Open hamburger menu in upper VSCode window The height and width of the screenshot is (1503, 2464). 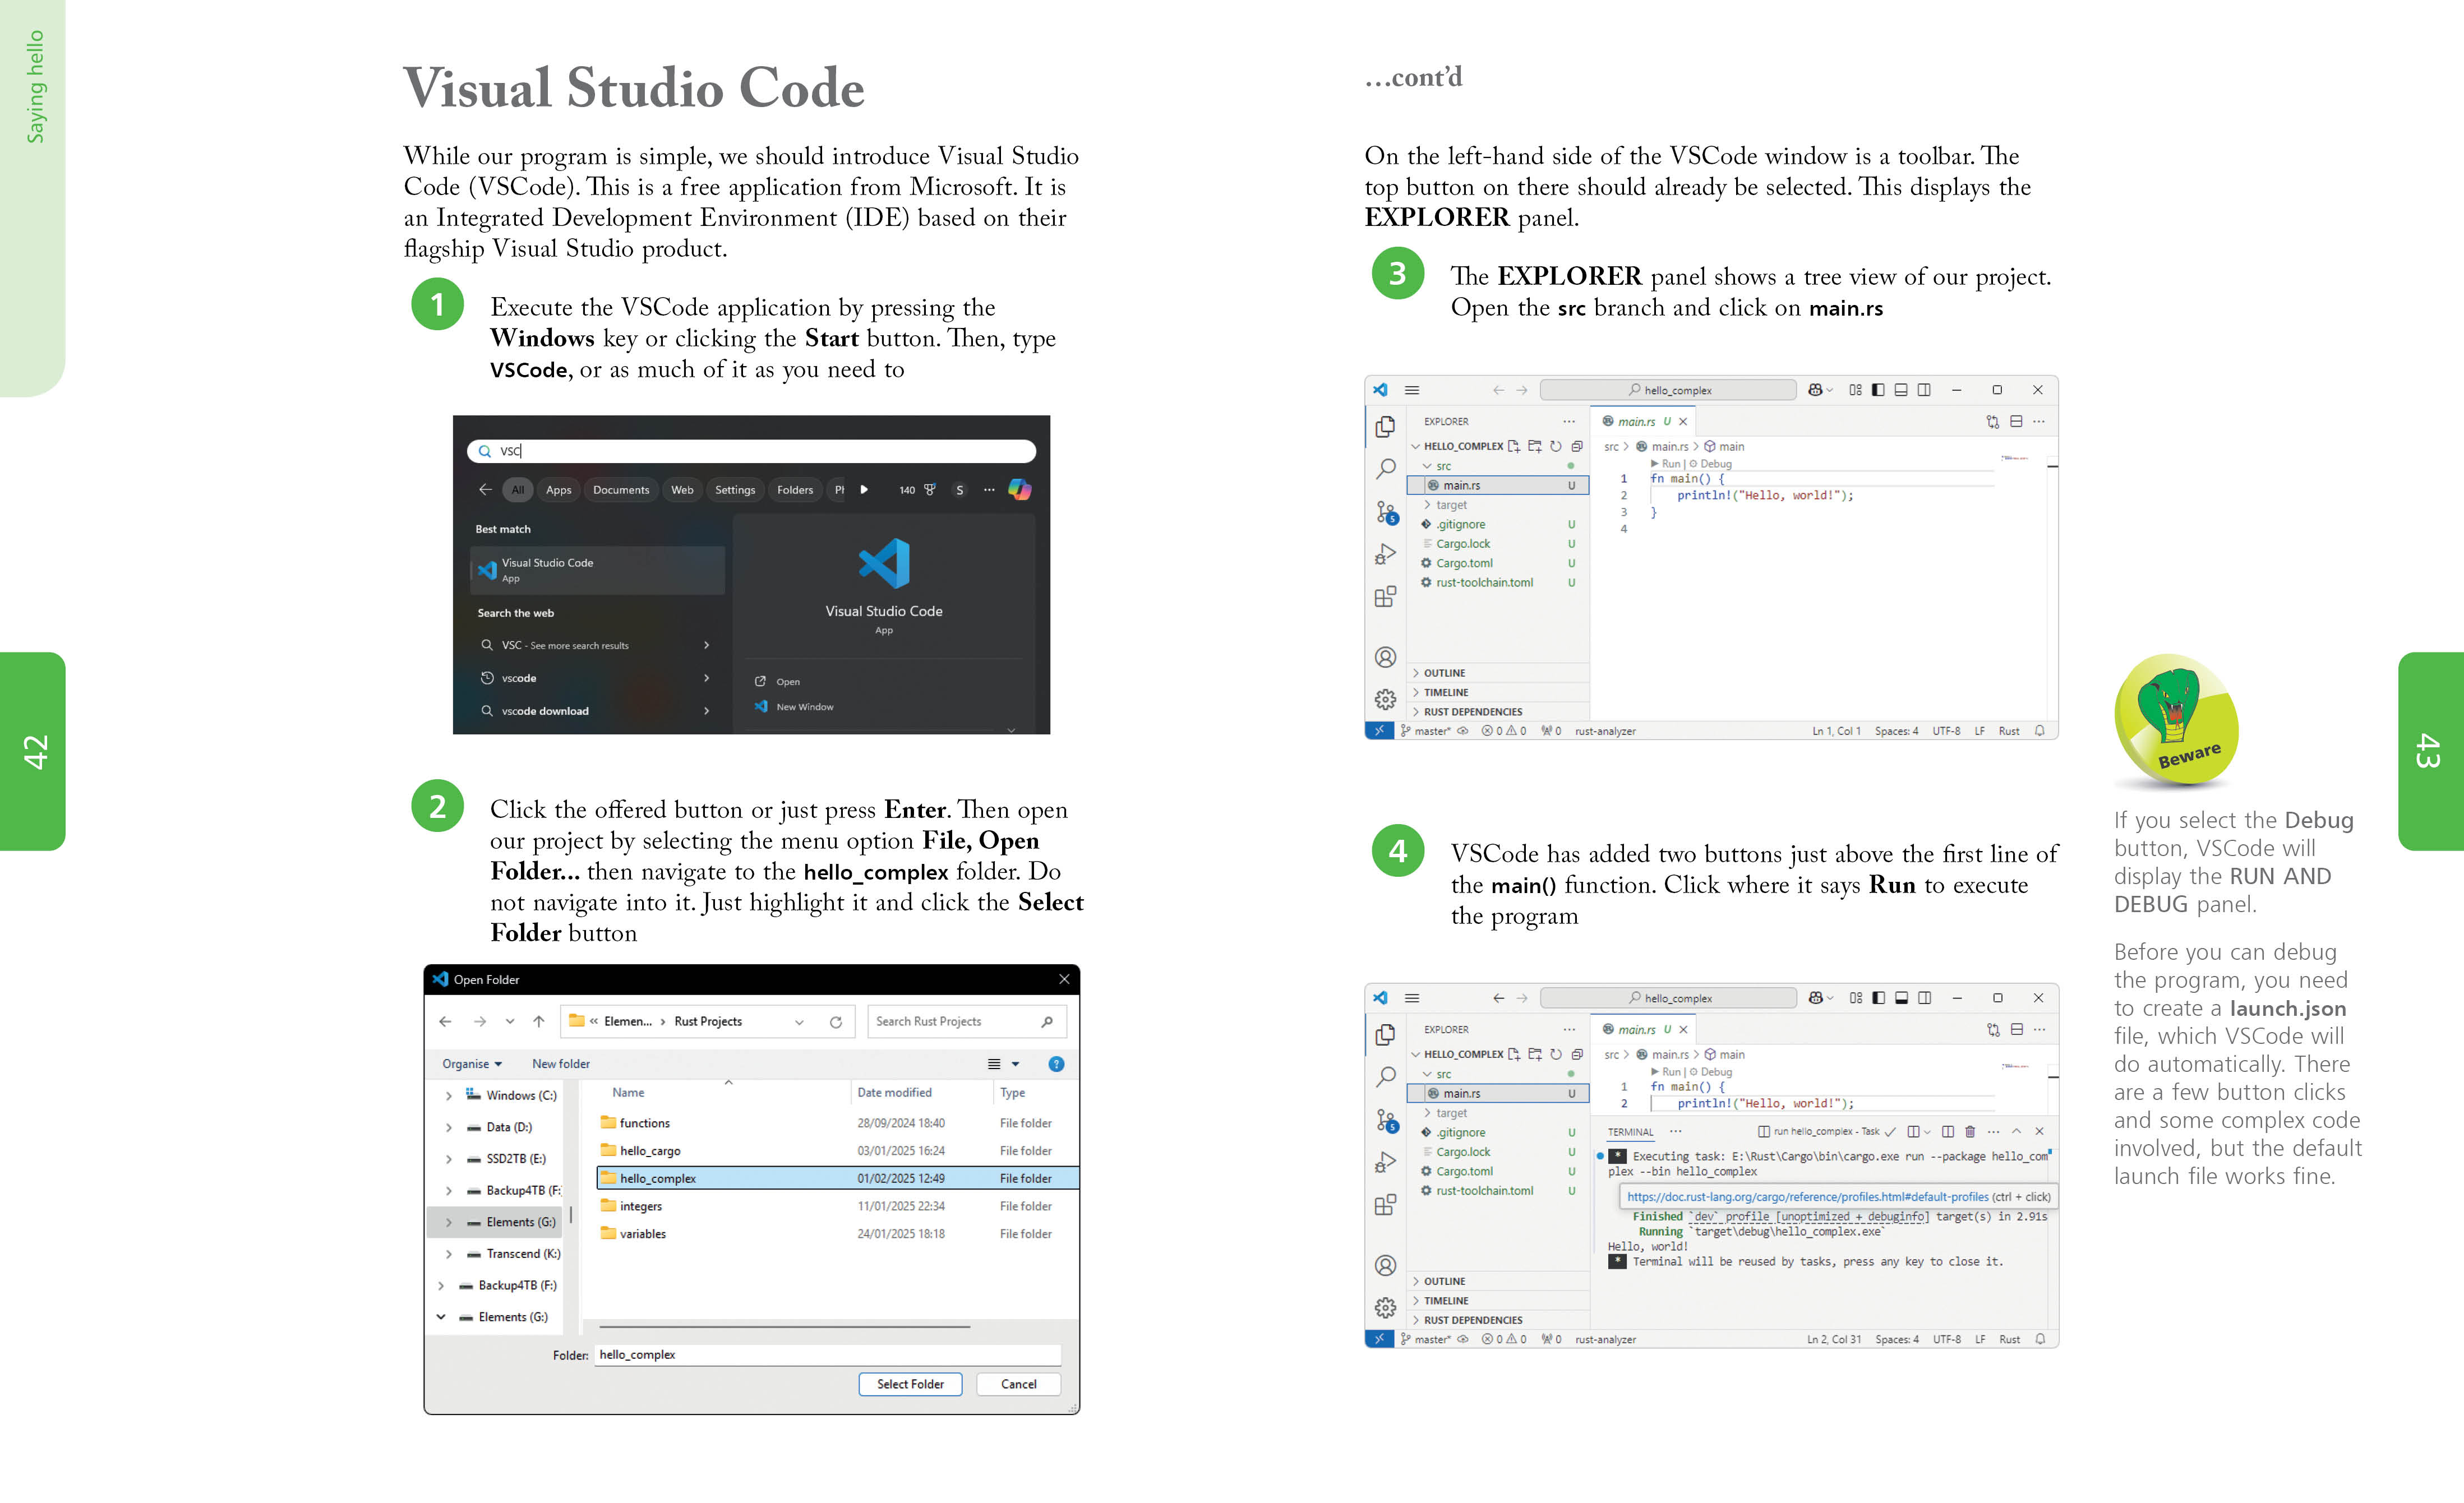[x=1412, y=390]
